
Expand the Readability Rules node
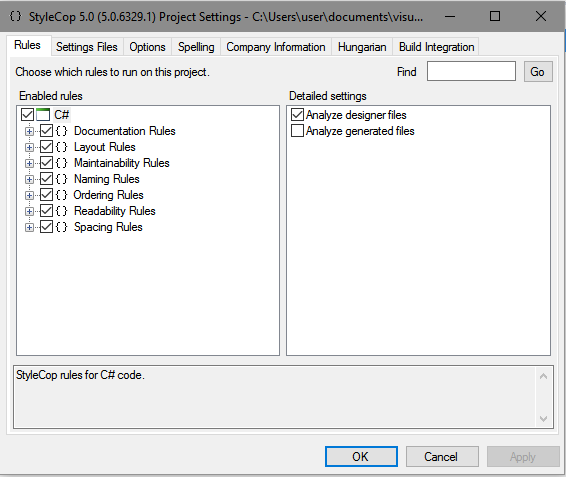30,211
